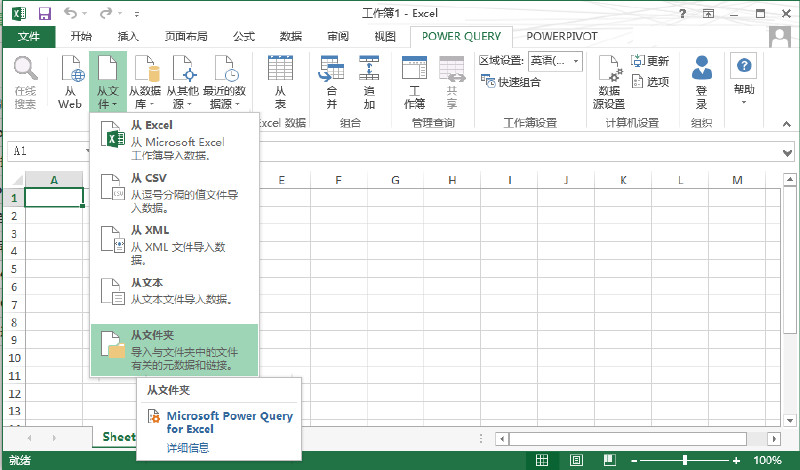This screenshot has height=470, width=800.
Task: Click the zoom slider handle
Action: [x=685, y=460]
